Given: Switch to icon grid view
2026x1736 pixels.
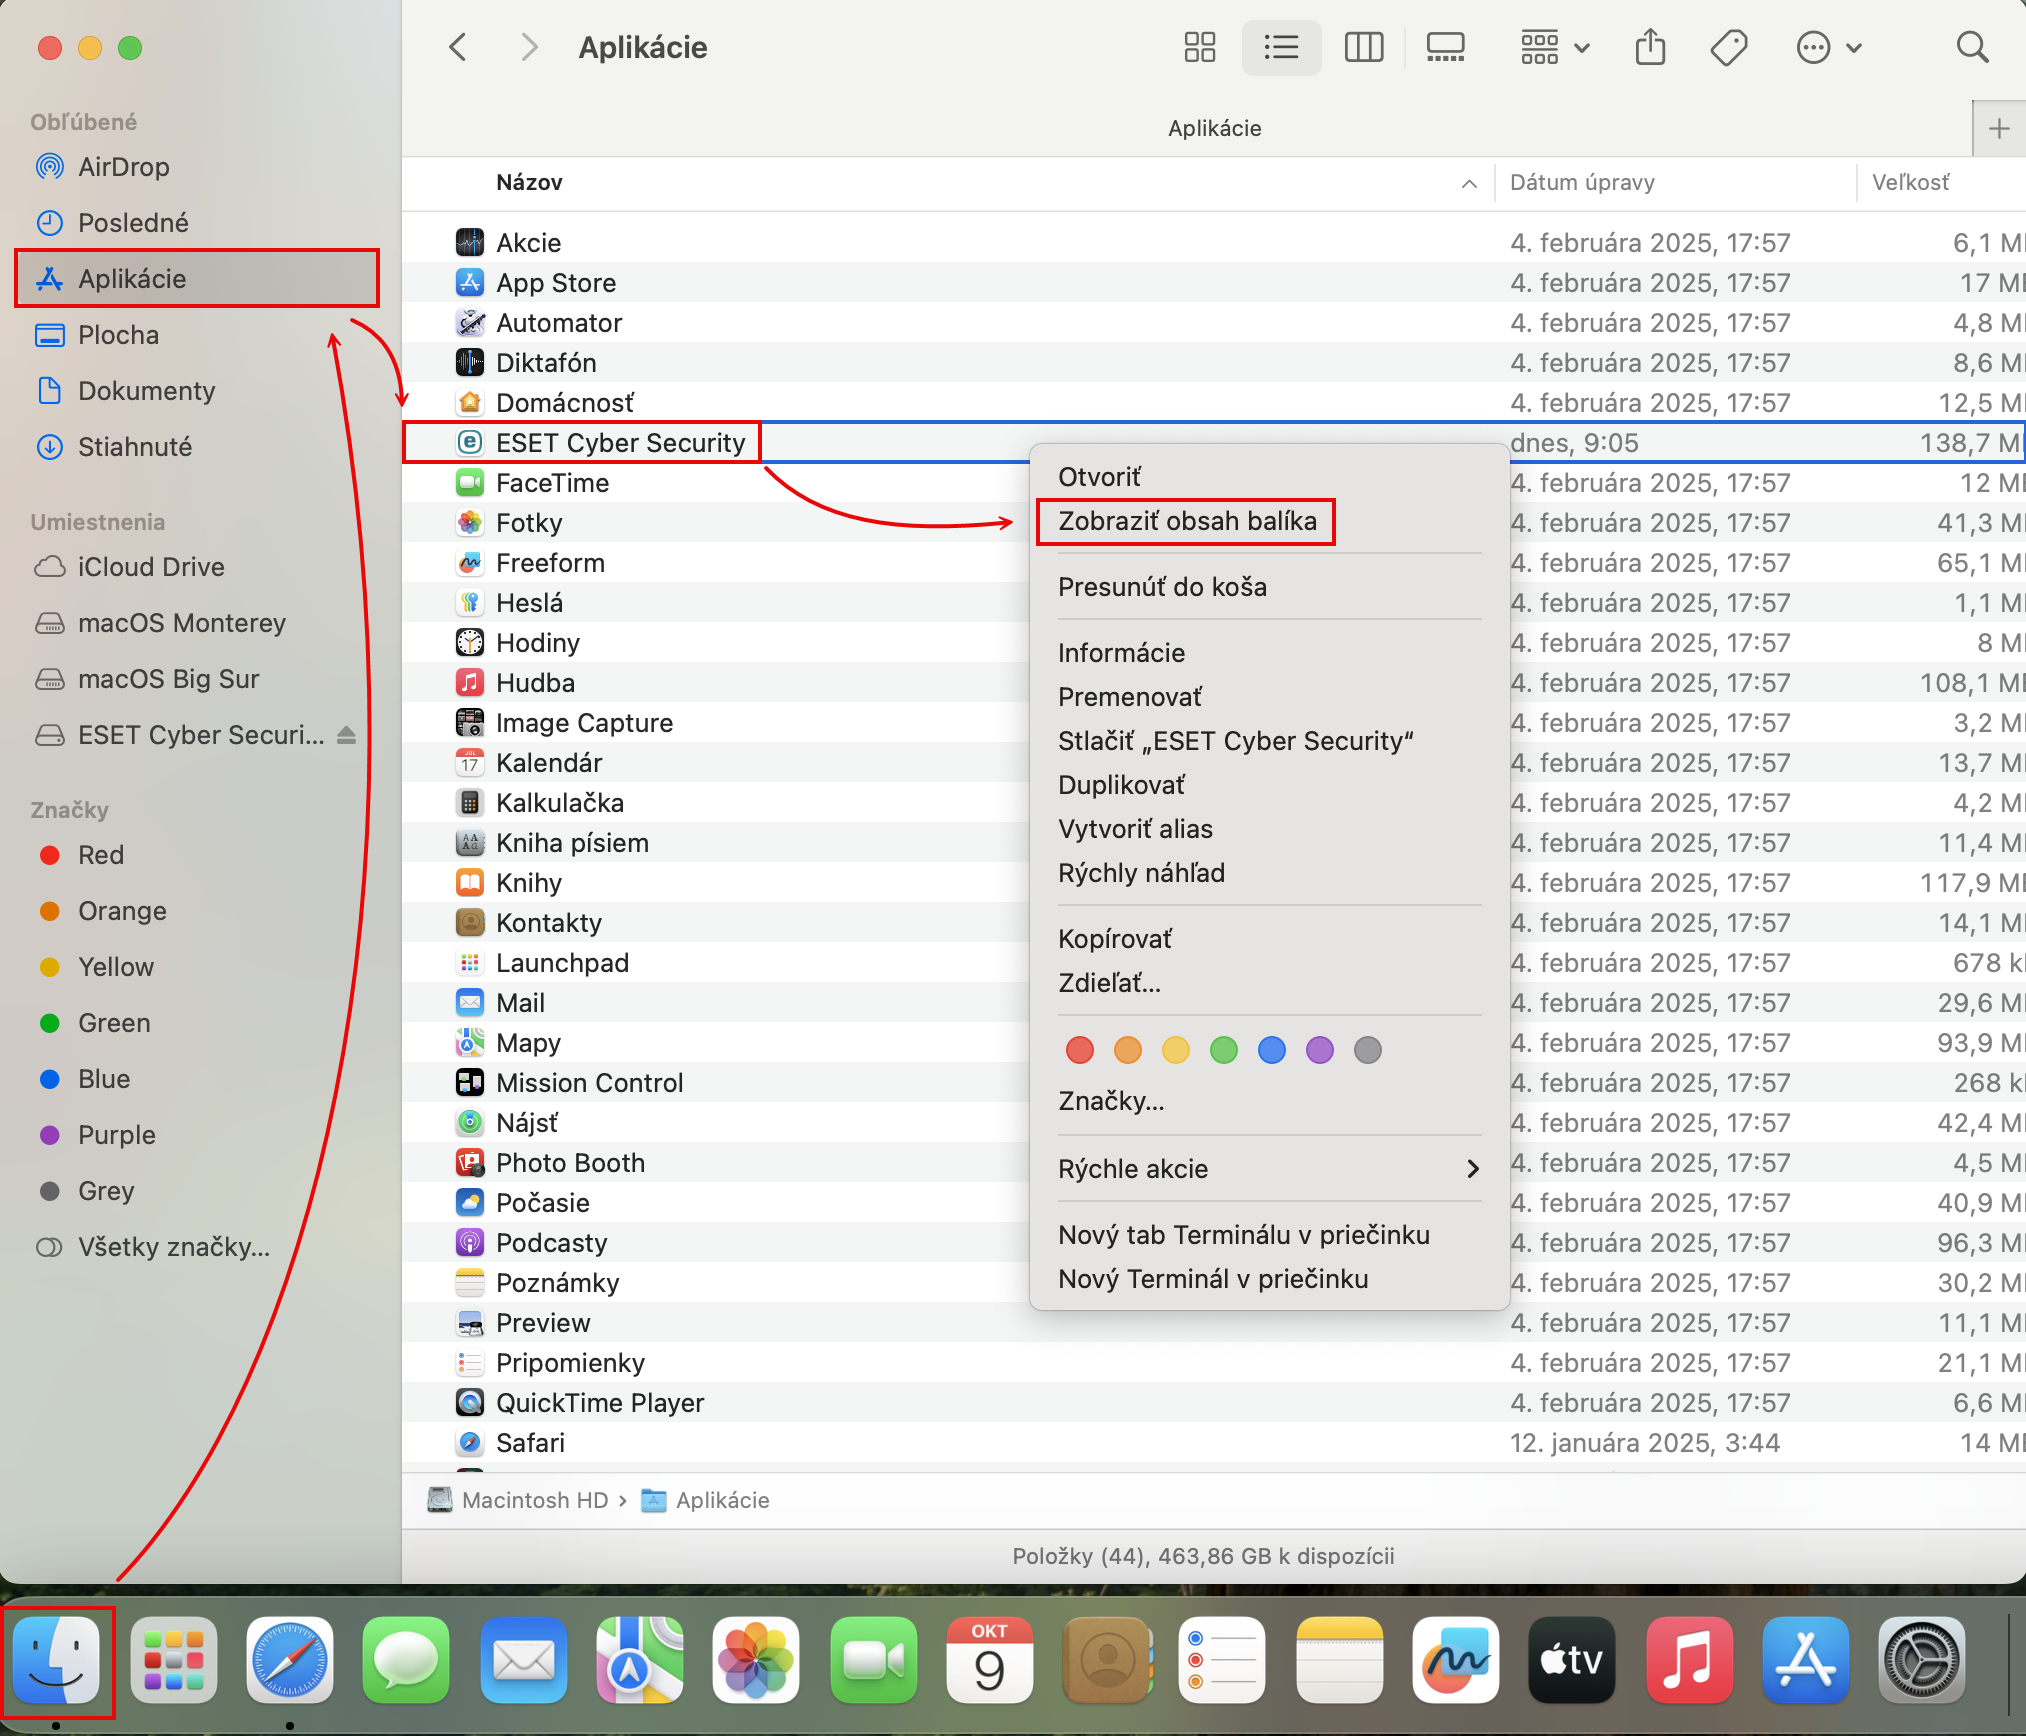Looking at the screenshot, I should (x=1199, y=47).
